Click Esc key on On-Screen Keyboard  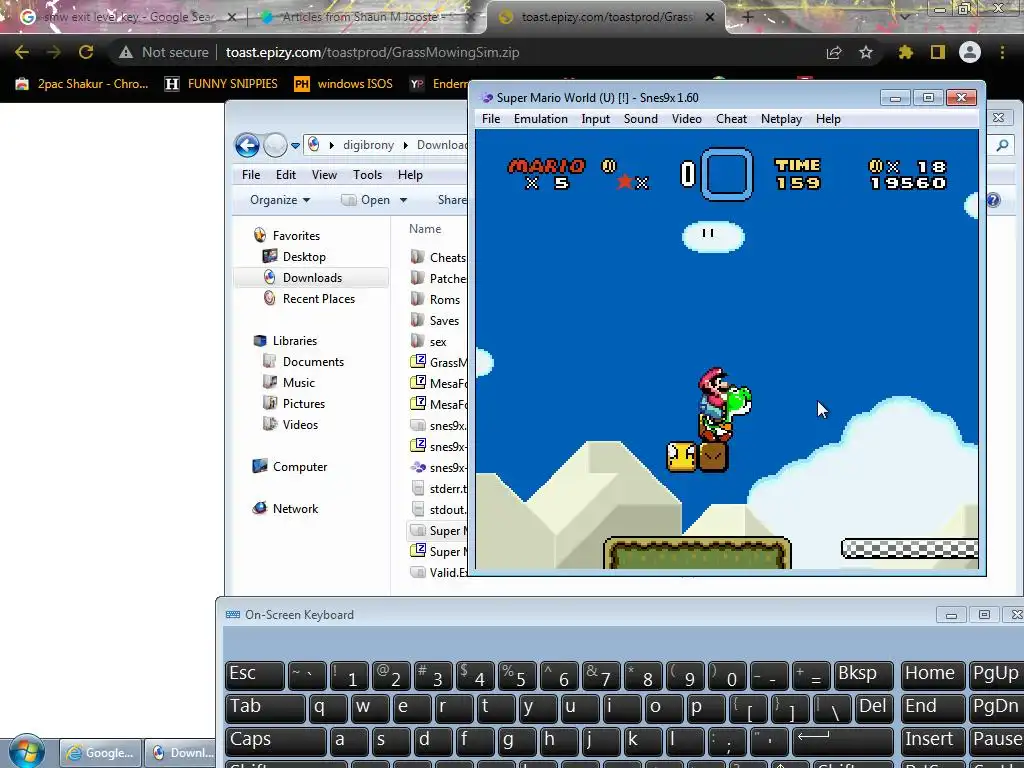click(x=255, y=675)
